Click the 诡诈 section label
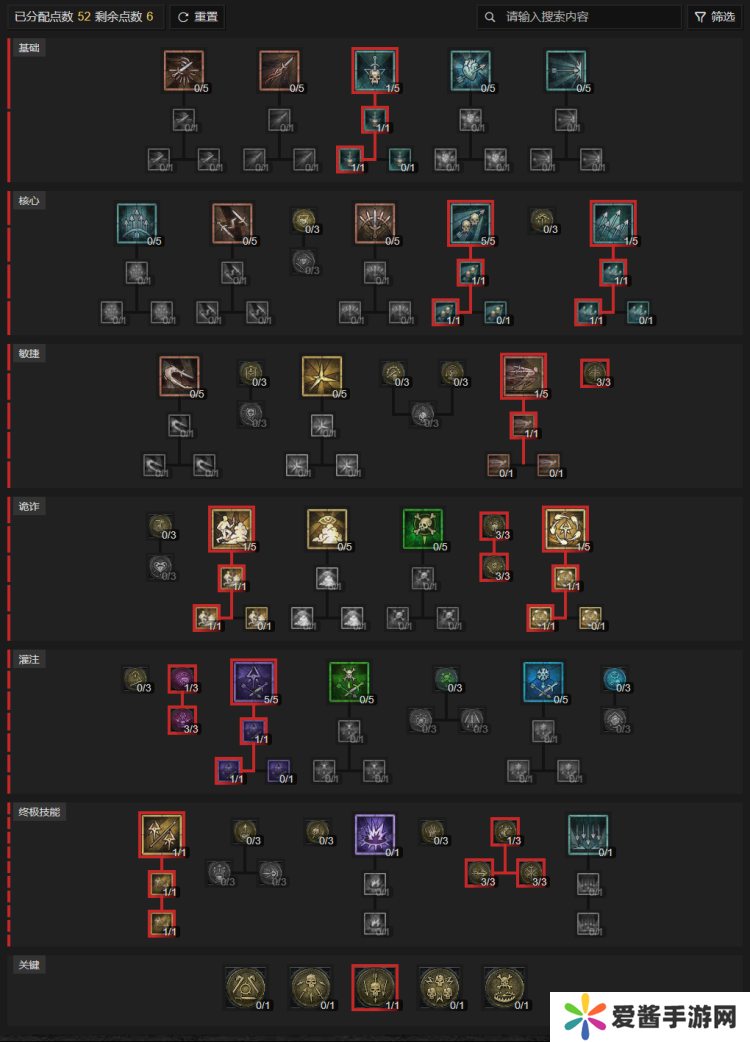The height and width of the screenshot is (1042, 750). pyautogui.click(x=29, y=506)
